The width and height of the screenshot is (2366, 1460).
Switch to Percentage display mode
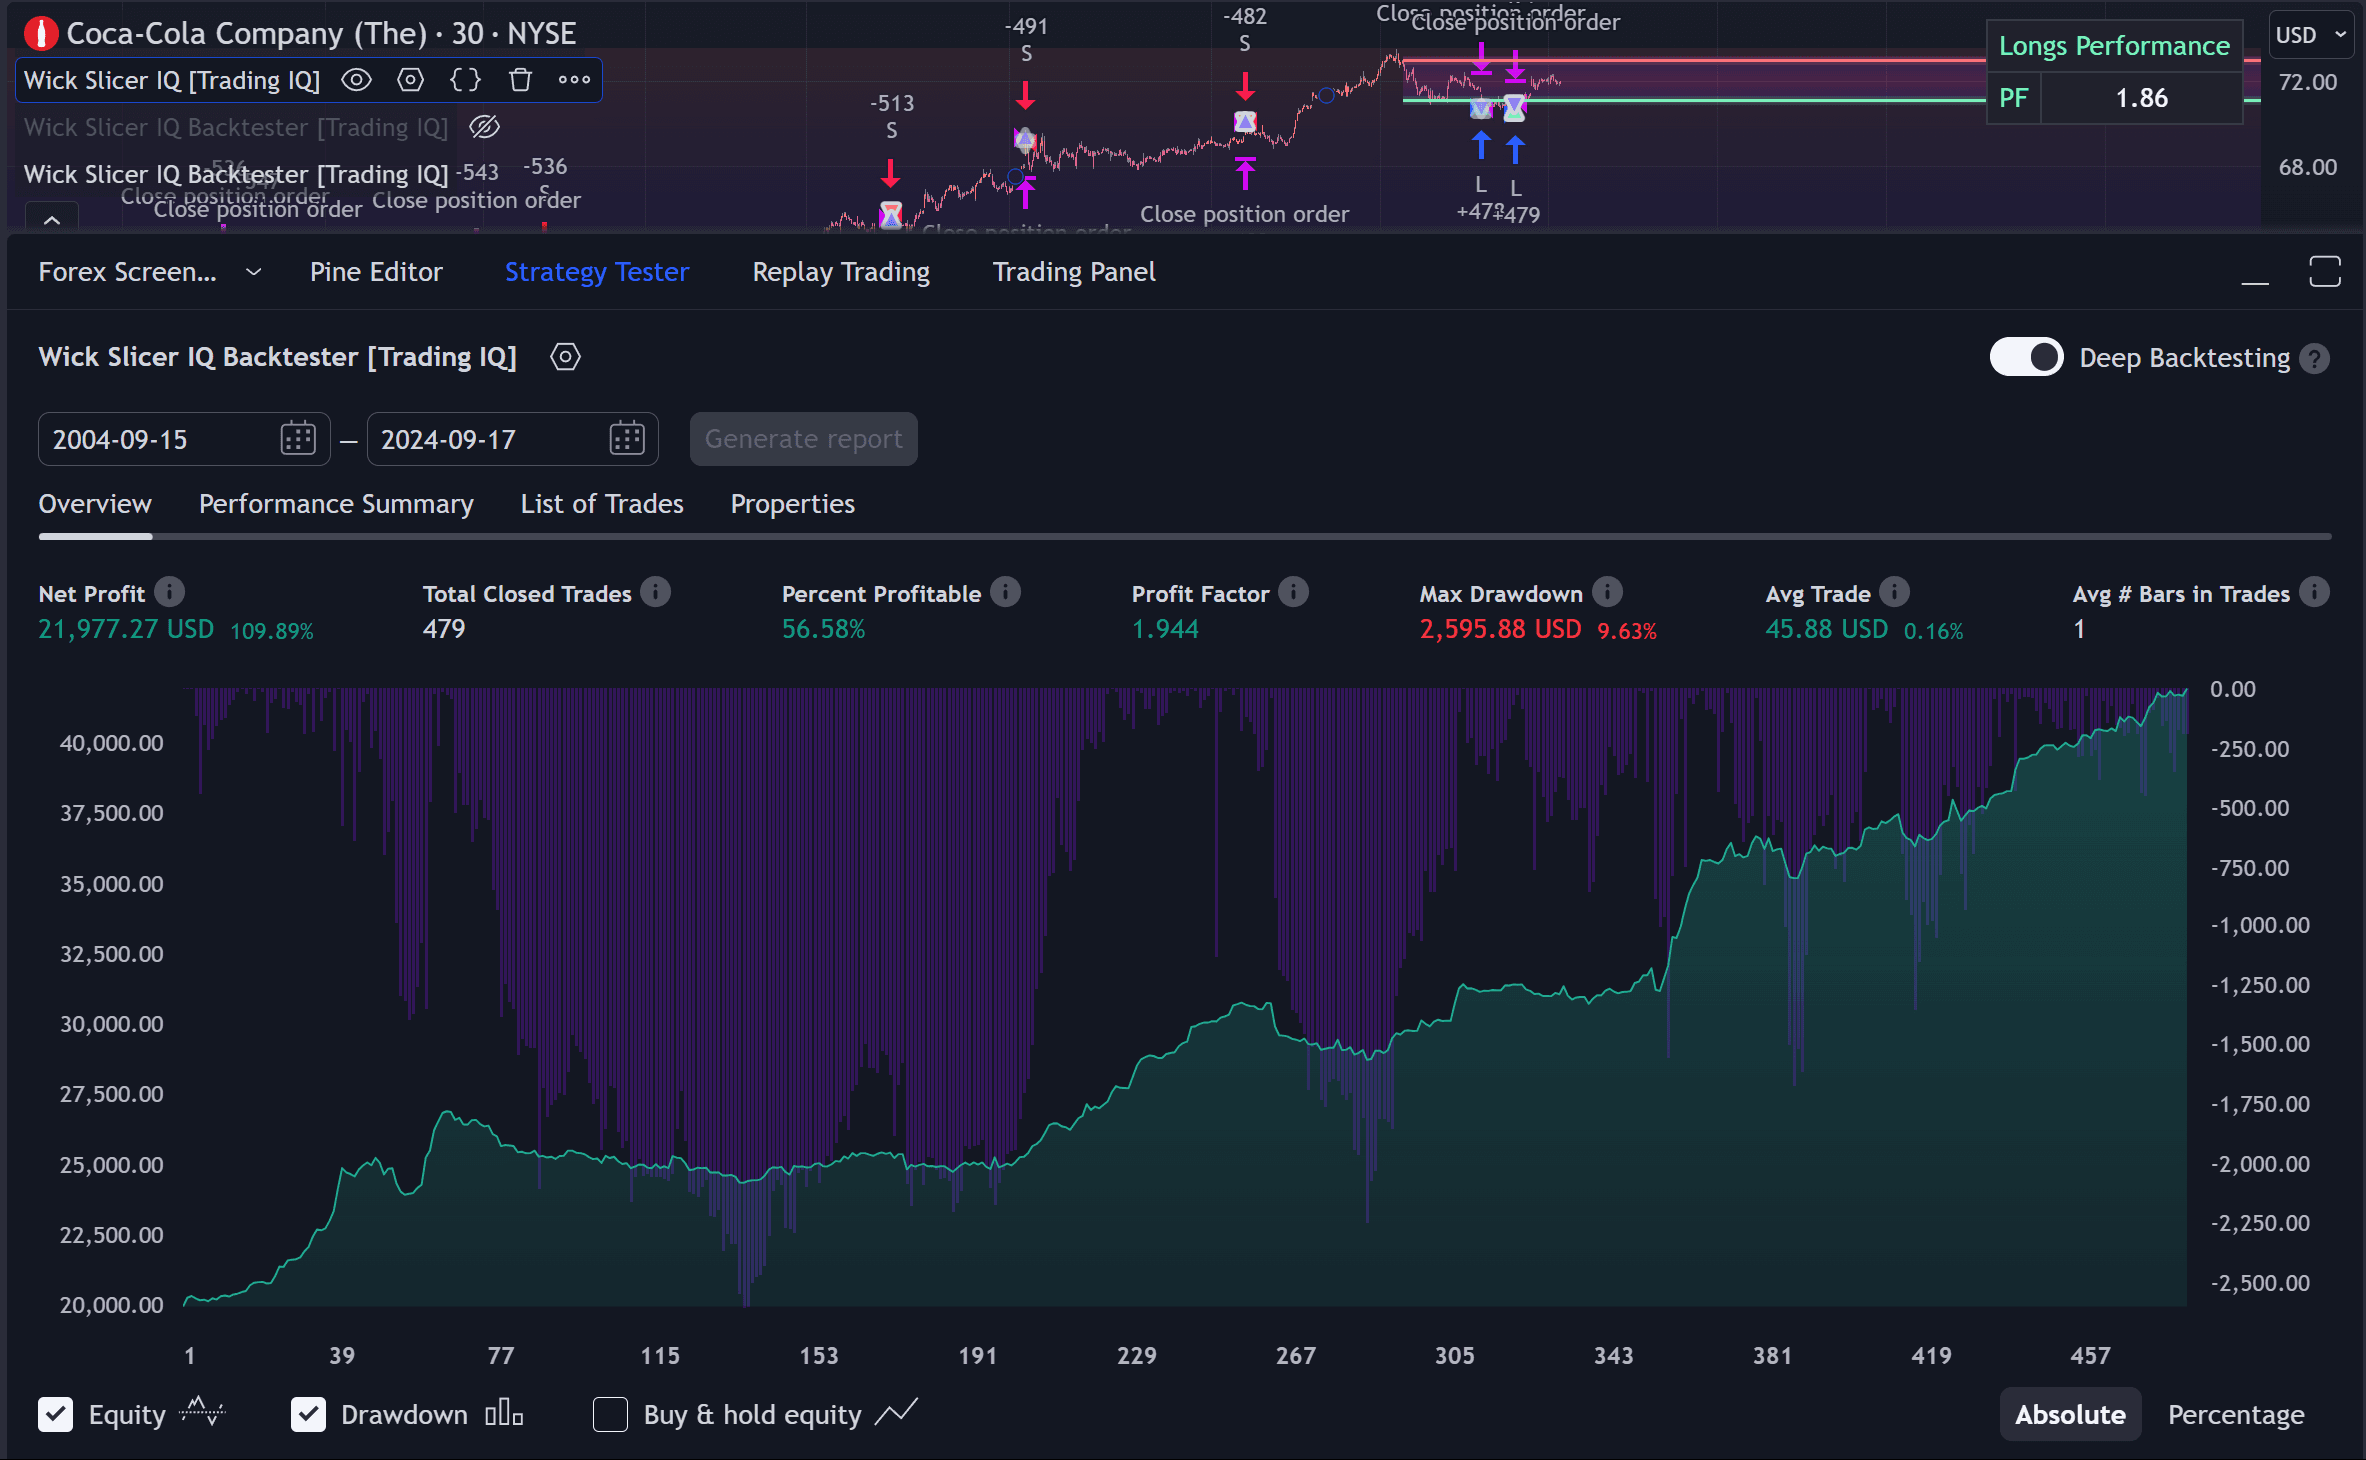coord(2236,1414)
